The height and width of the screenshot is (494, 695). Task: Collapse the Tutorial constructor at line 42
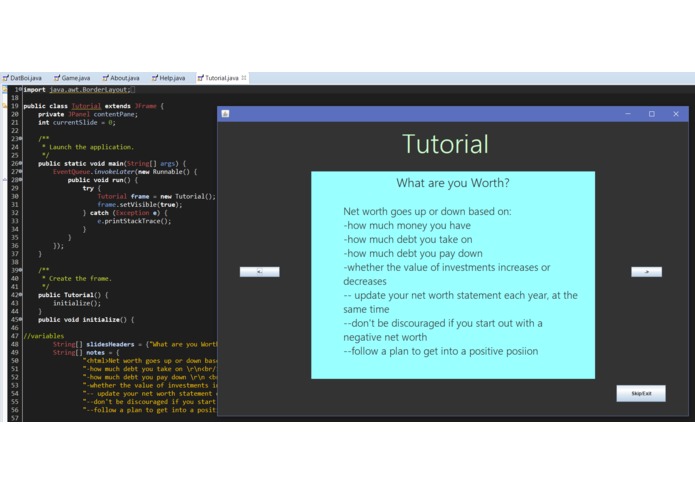[x=20, y=295]
